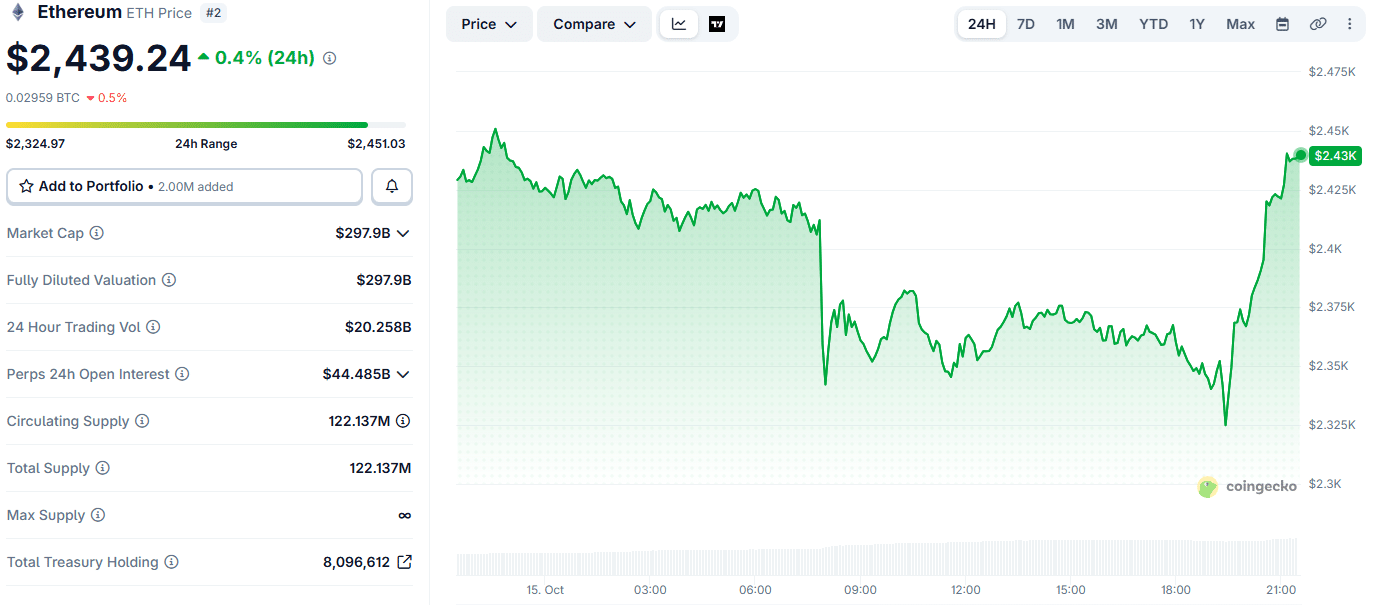1377x605 pixels.
Task: Click the $44.485B open interest value
Action: click(356, 374)
